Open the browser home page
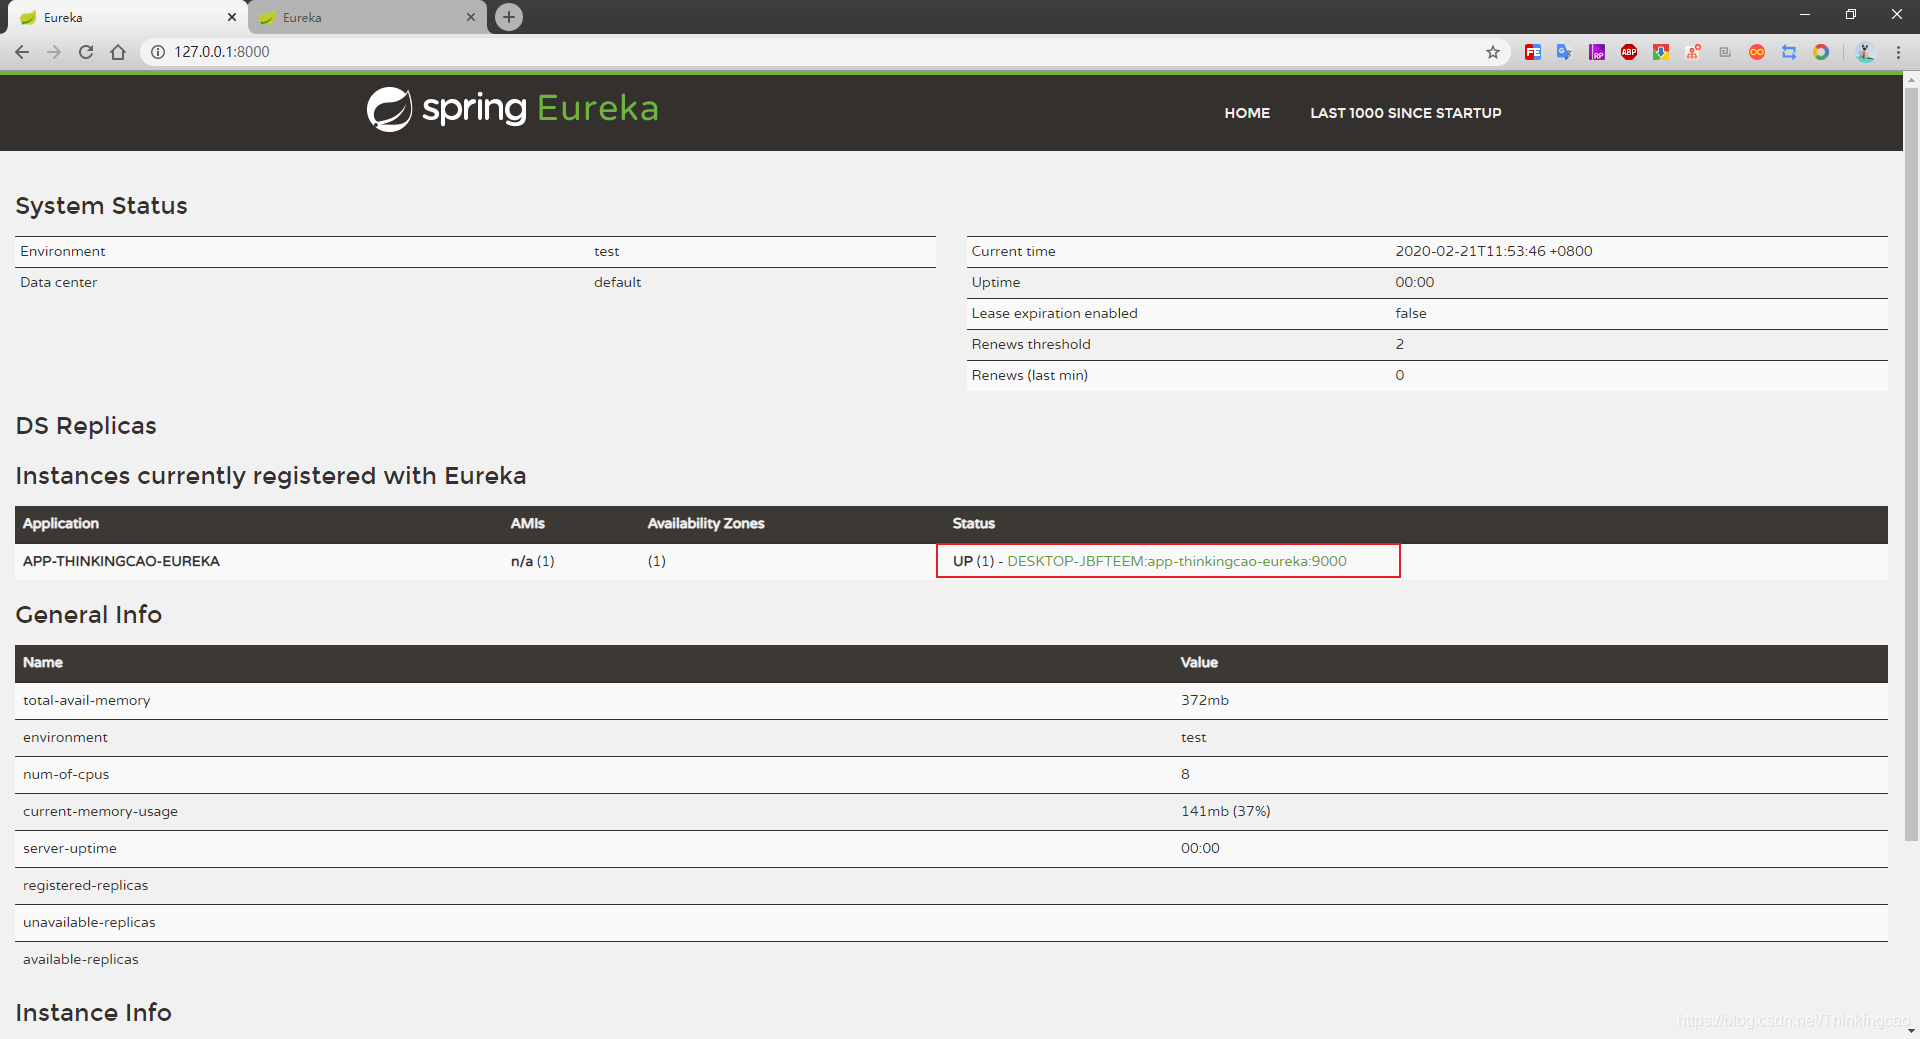The height and width of the screenshot is (1039, 1920). (x=118, y=52)
